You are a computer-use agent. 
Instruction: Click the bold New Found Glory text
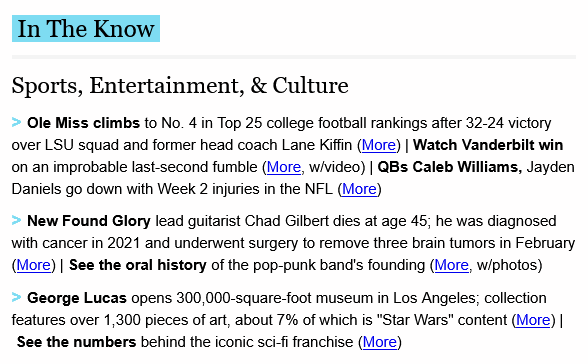[x=89, y=221]
